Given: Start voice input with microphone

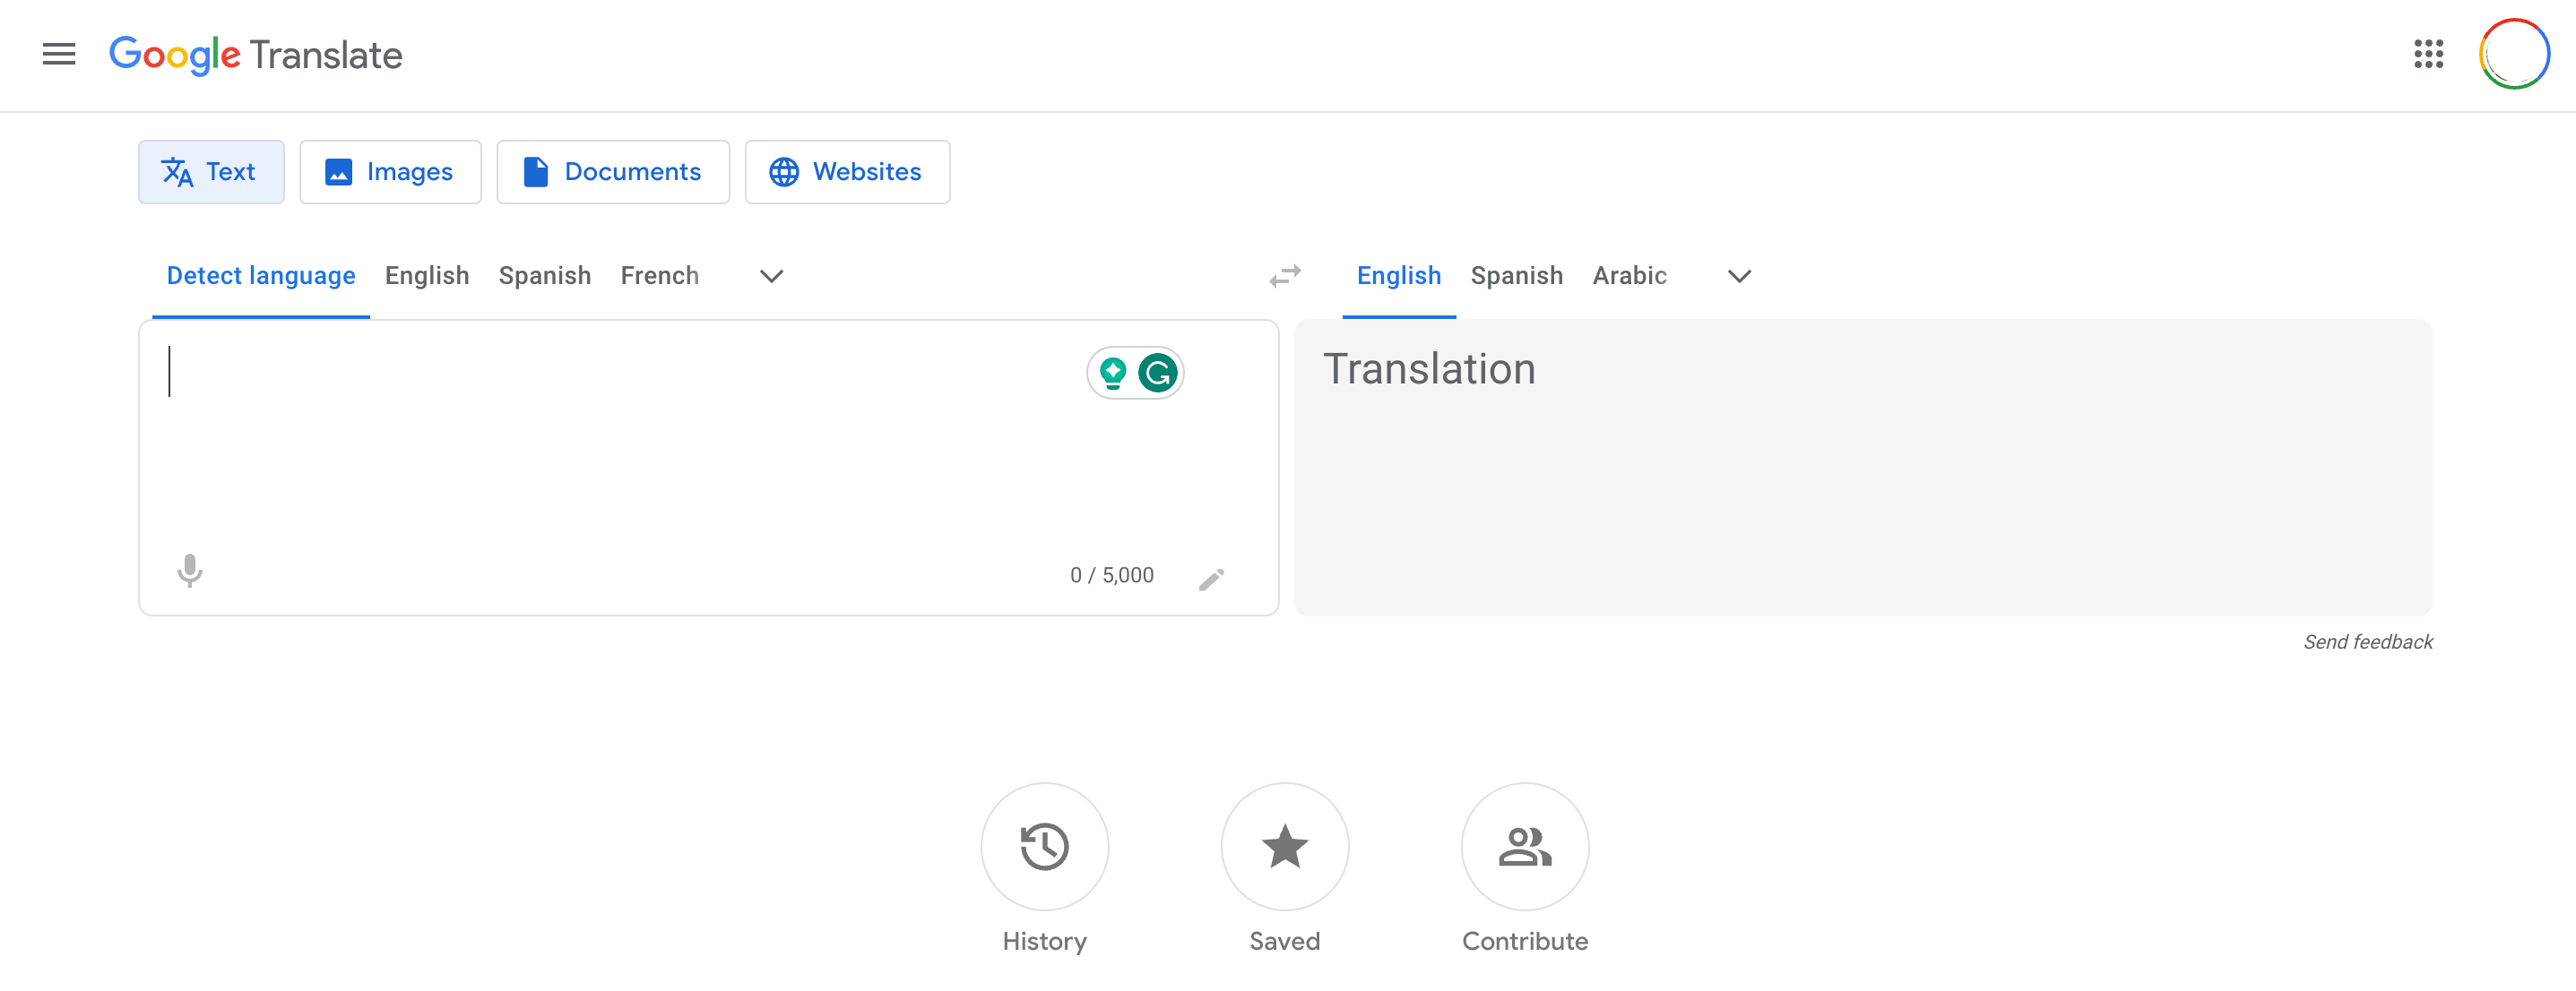Looking at the screenshot, I should (x=189, y=571).
